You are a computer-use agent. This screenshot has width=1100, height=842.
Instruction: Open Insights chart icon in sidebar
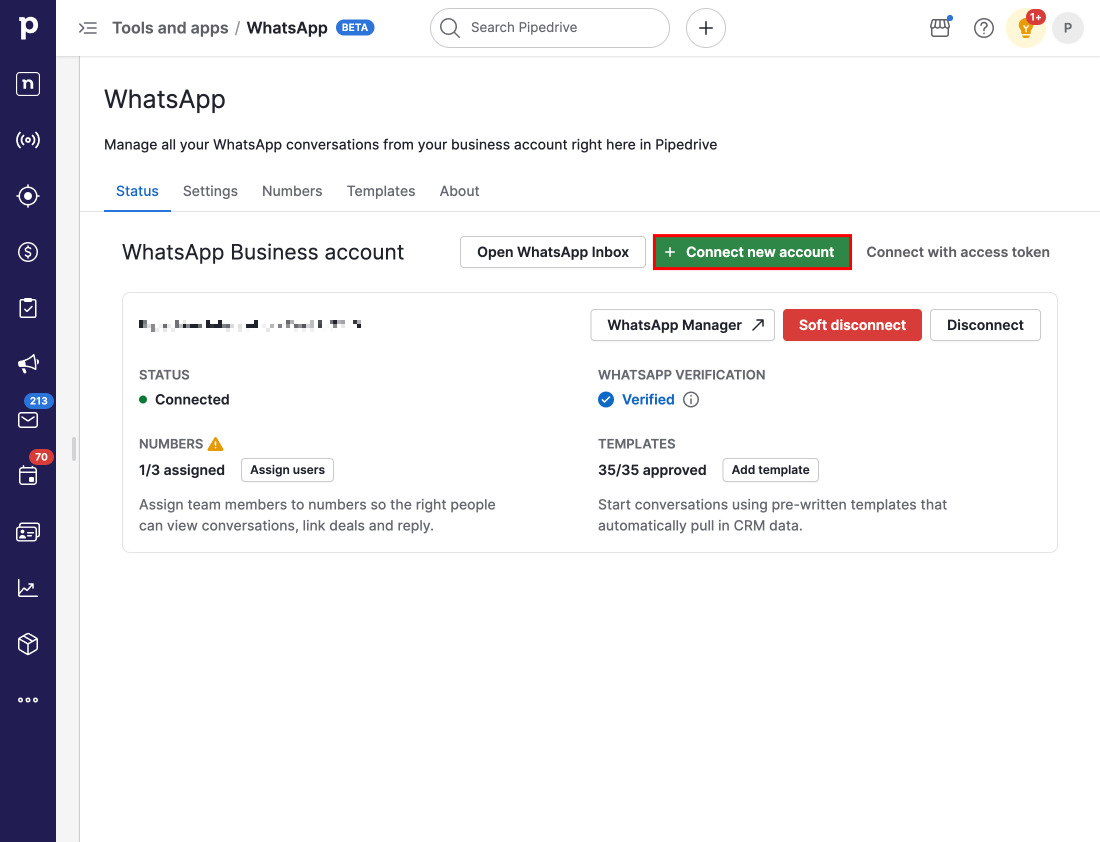click(x=27, y=588)
